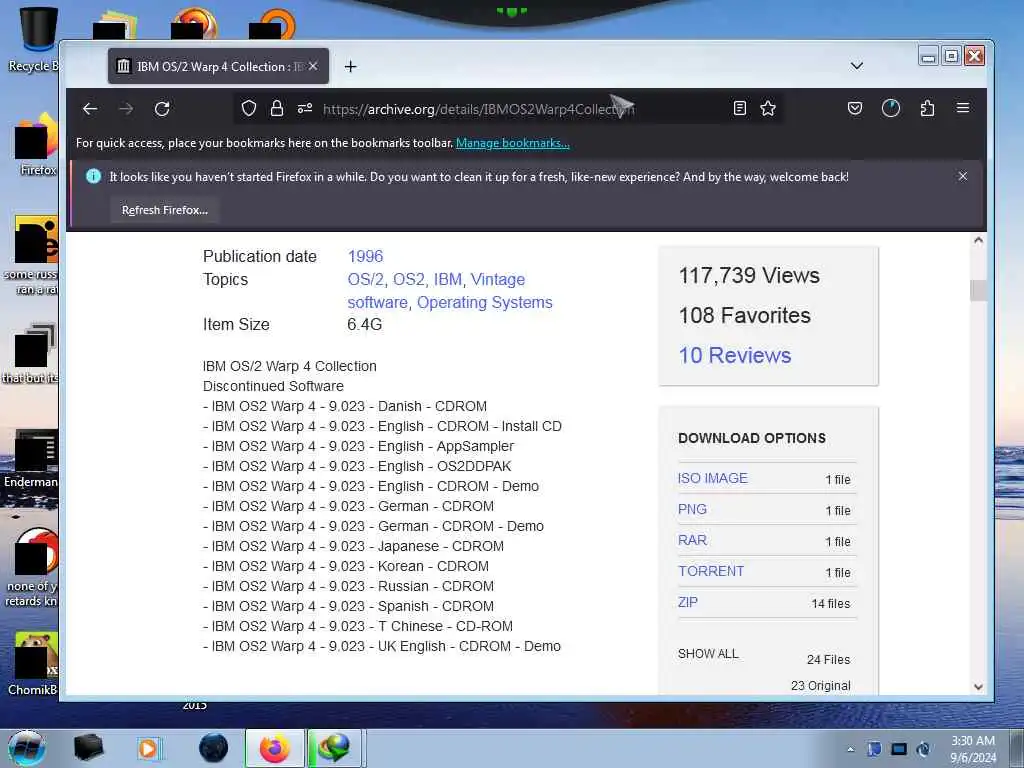Click SHOW ALL download files
Image resolution: width=1024 pixels, height=768 pixels.
point(708,654)
